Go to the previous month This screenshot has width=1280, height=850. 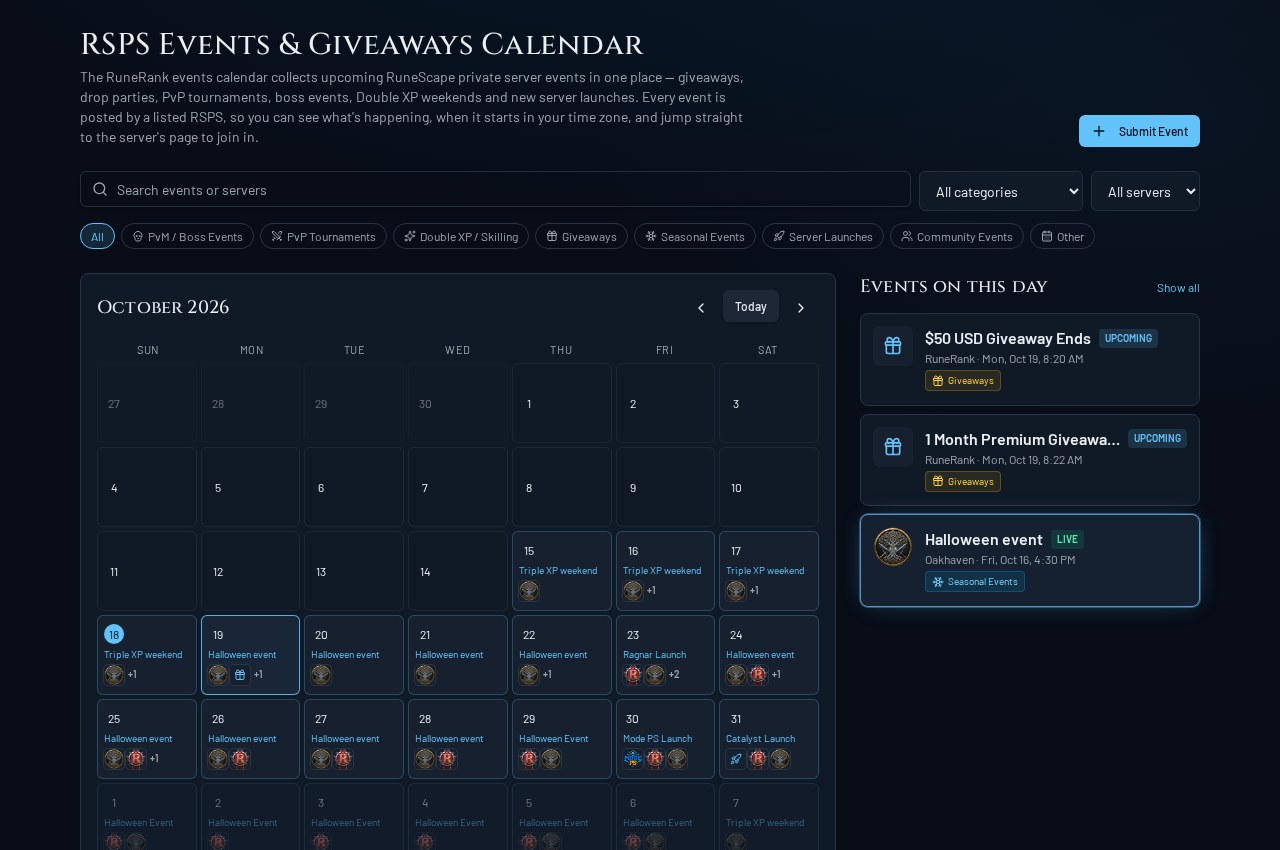click(x=701, y=308)
